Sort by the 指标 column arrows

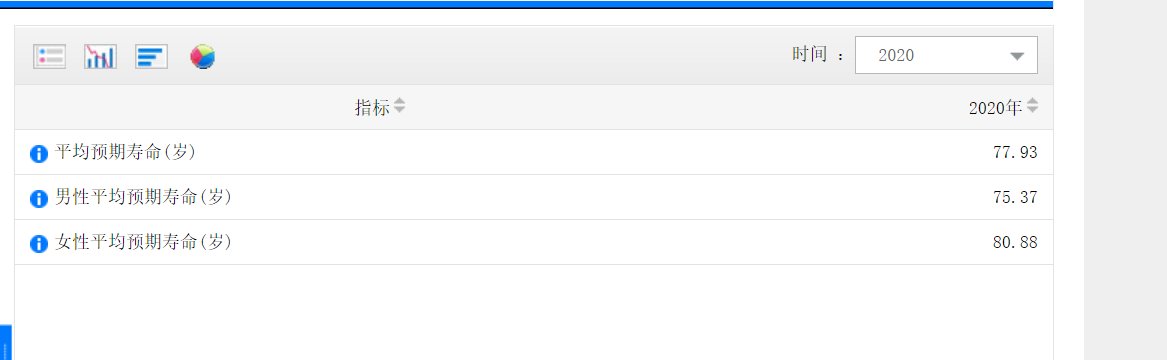tap(400, 106)
